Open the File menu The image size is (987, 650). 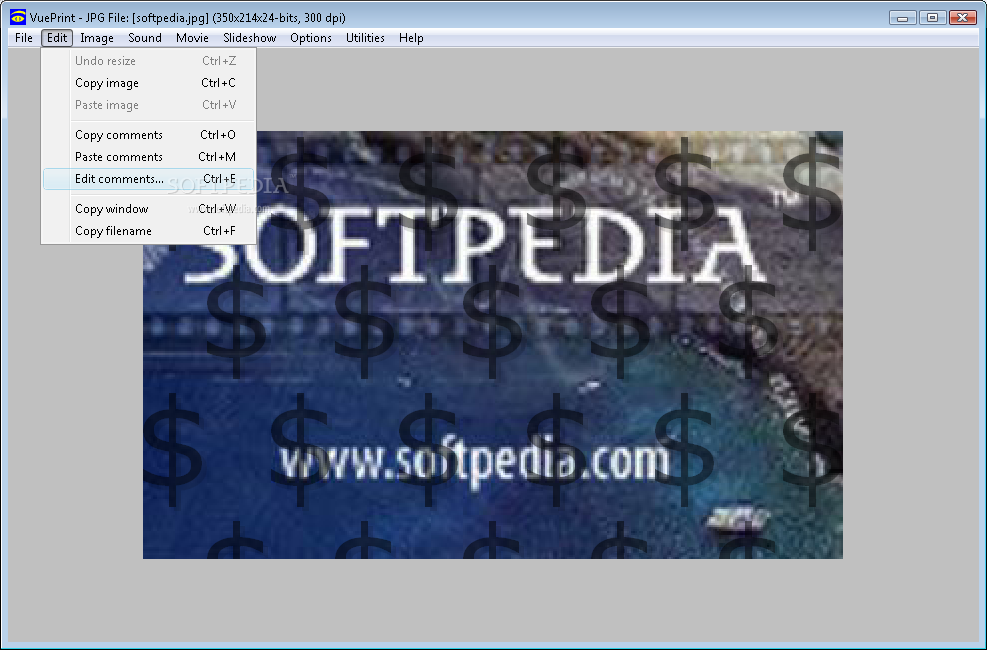tap(24, 38)
